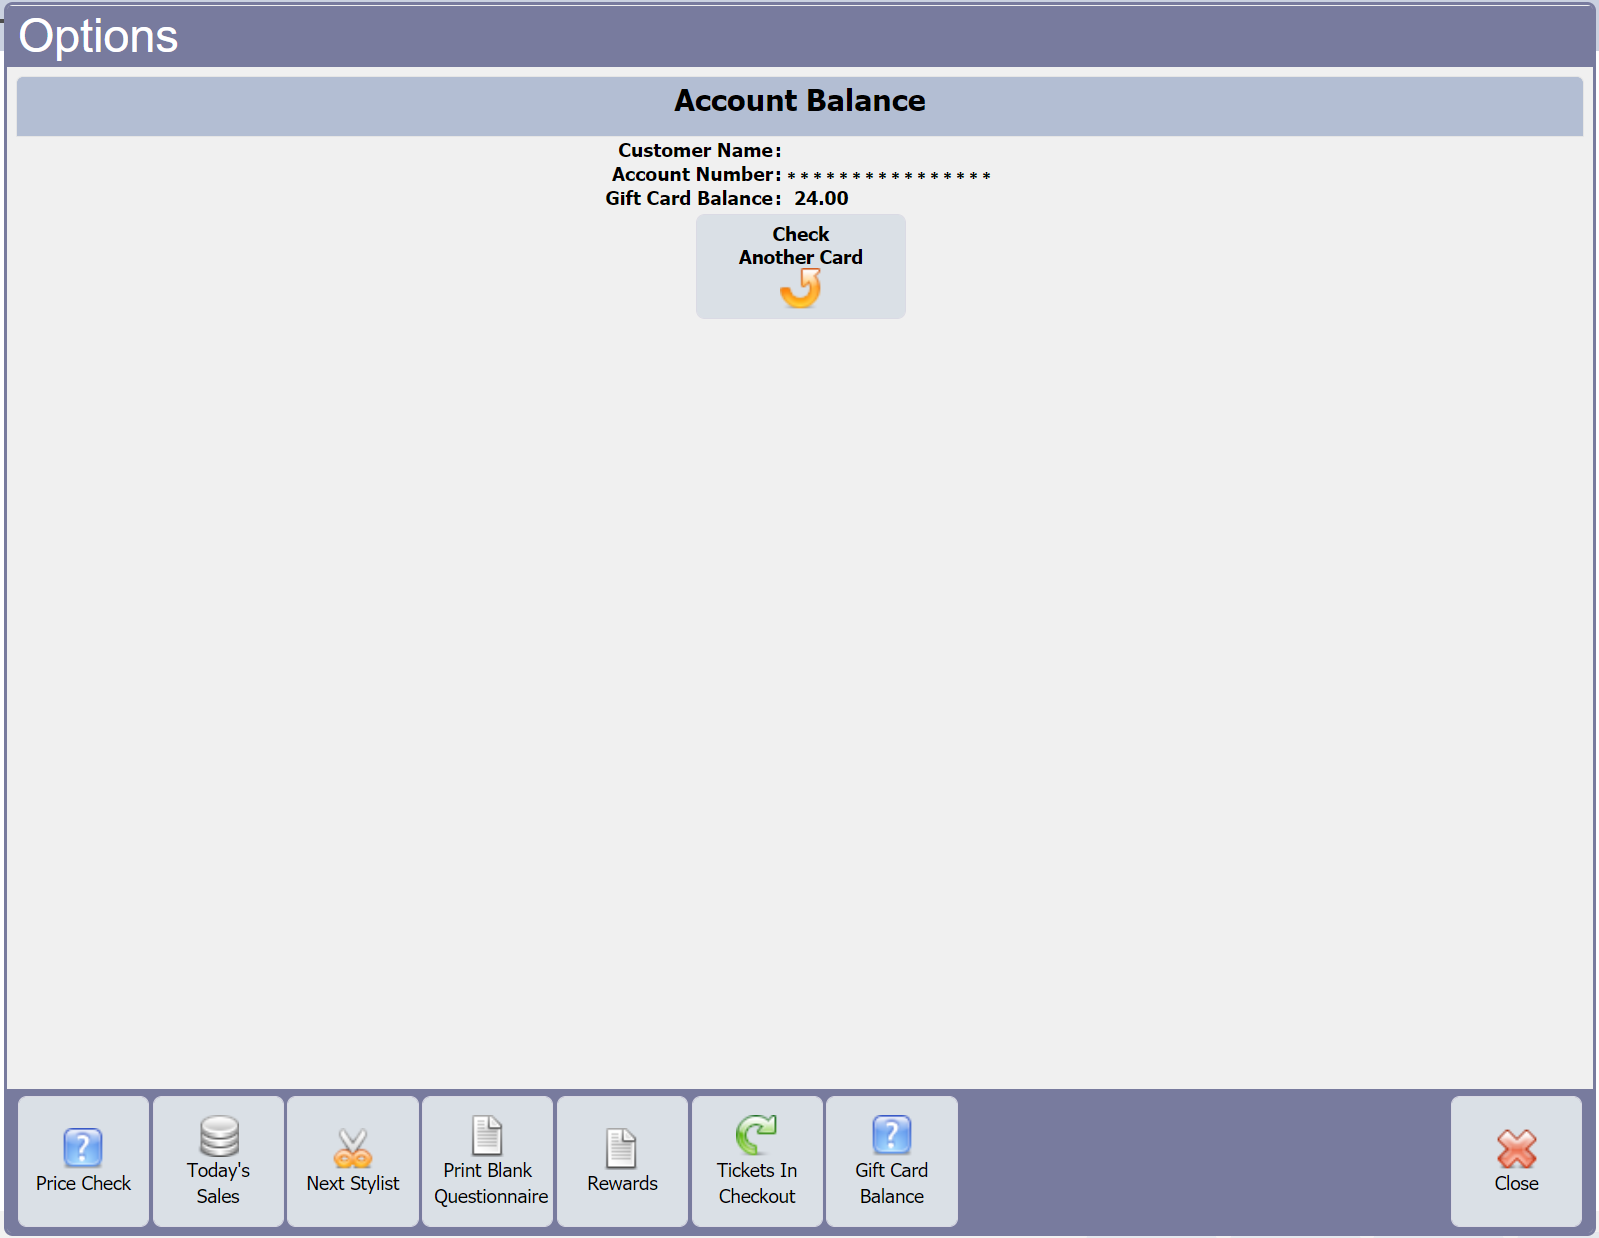
Task: Open Gift Card Balance lookup
Action: pos(892,1161)
